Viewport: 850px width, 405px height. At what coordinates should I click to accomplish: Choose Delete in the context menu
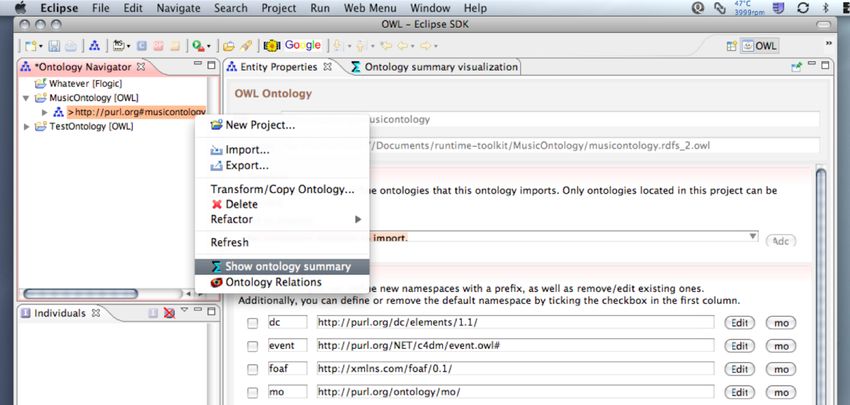pos(282,204)
